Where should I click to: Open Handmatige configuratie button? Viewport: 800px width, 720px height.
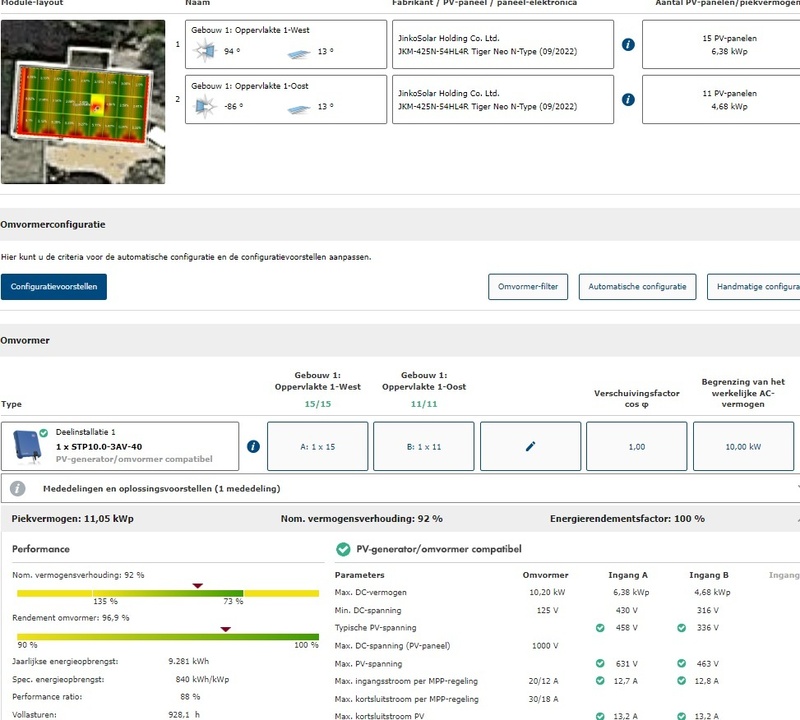pyautogui.click(x=754, y=287)
